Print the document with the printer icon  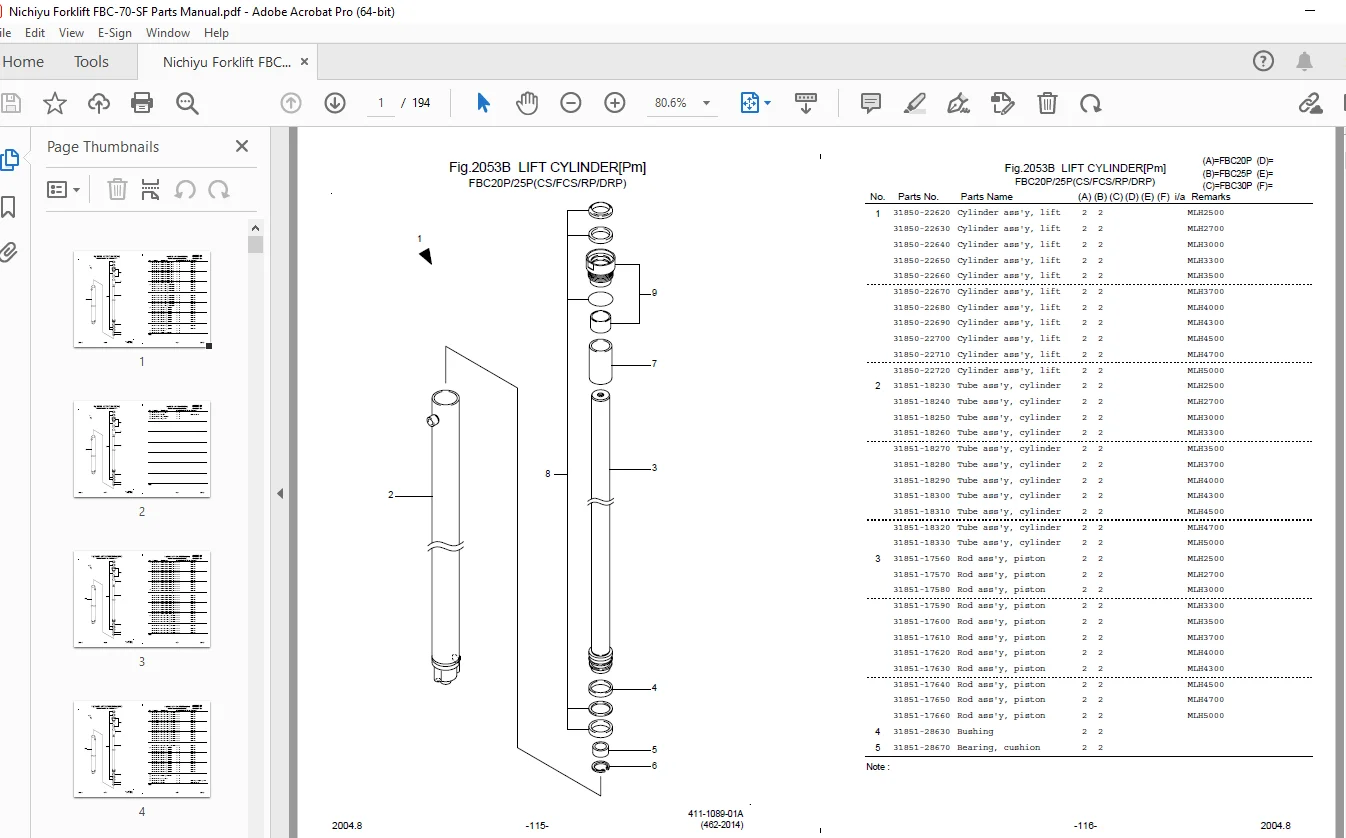point(142,103)
